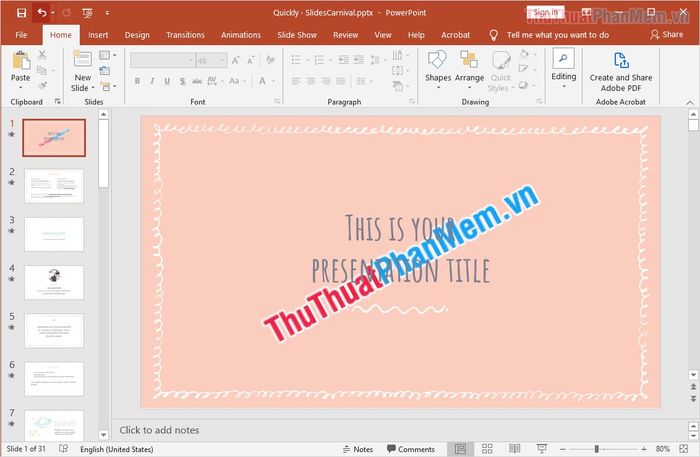
Task: Click the Copy icon
Action: [42, 70]
